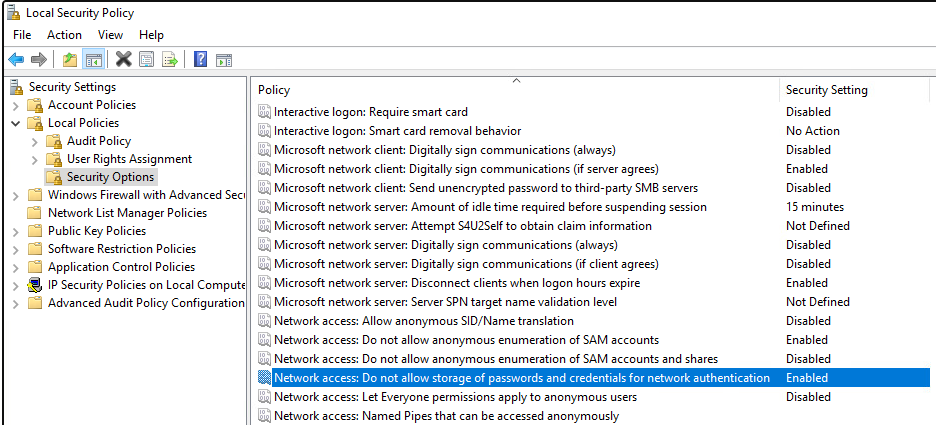The width and height of the screenshot is (936, 425).
Task: Collapse the Local Policies tree node
Action: tap(15, 123)
